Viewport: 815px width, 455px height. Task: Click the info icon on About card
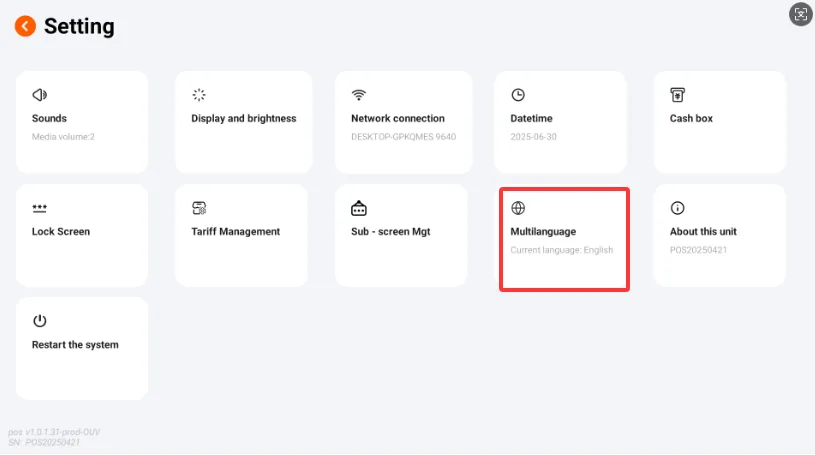pos(677,208)
